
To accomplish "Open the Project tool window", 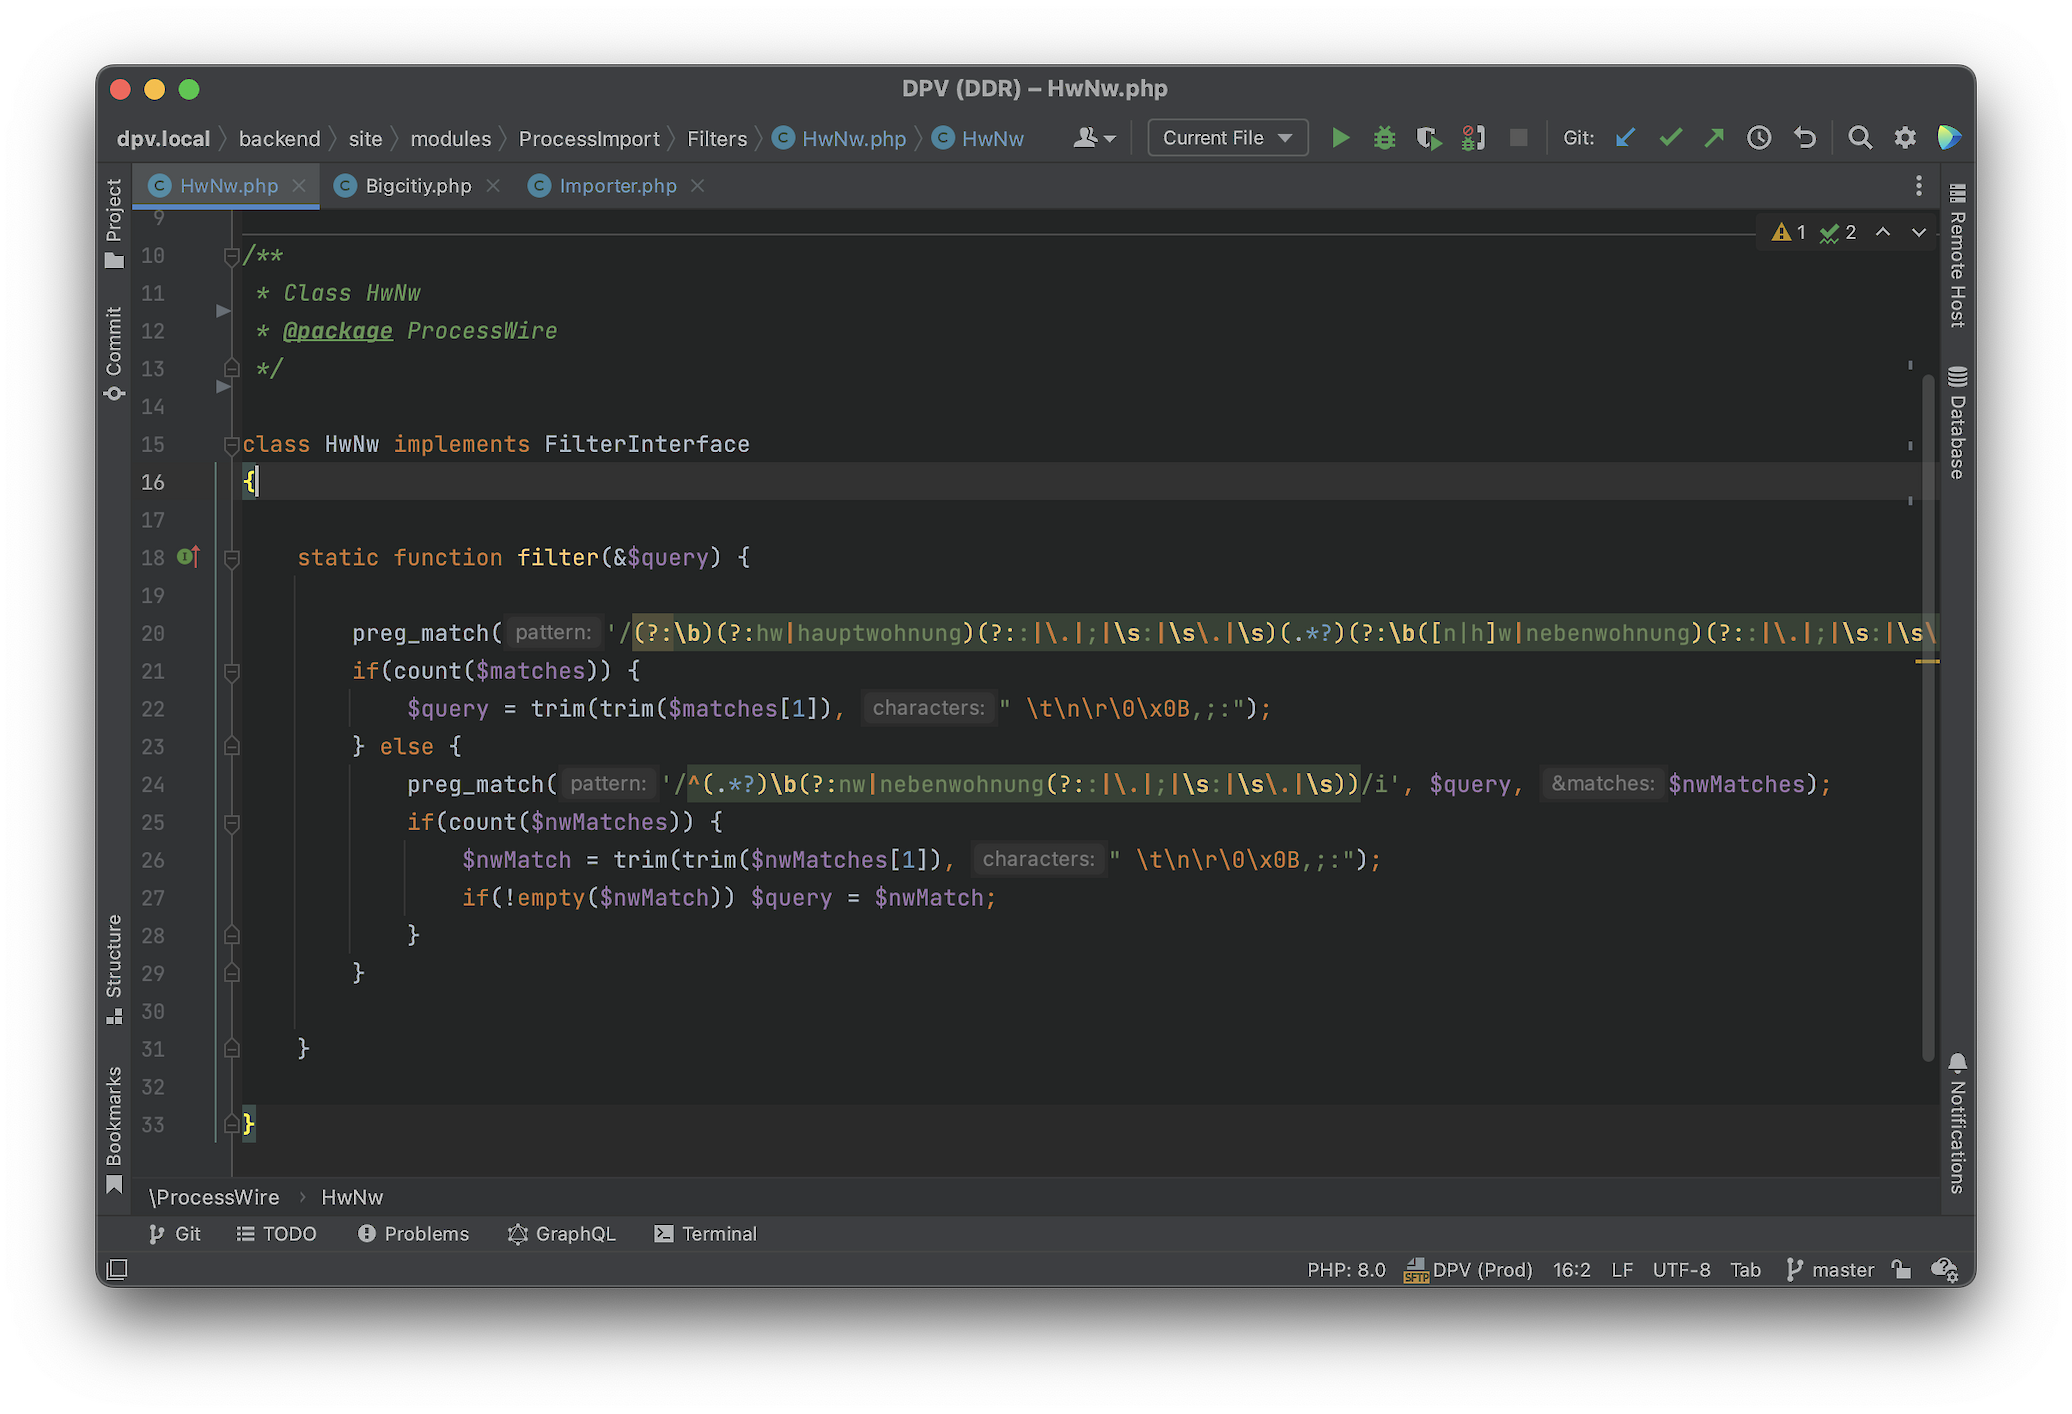I will pos(114,223).
